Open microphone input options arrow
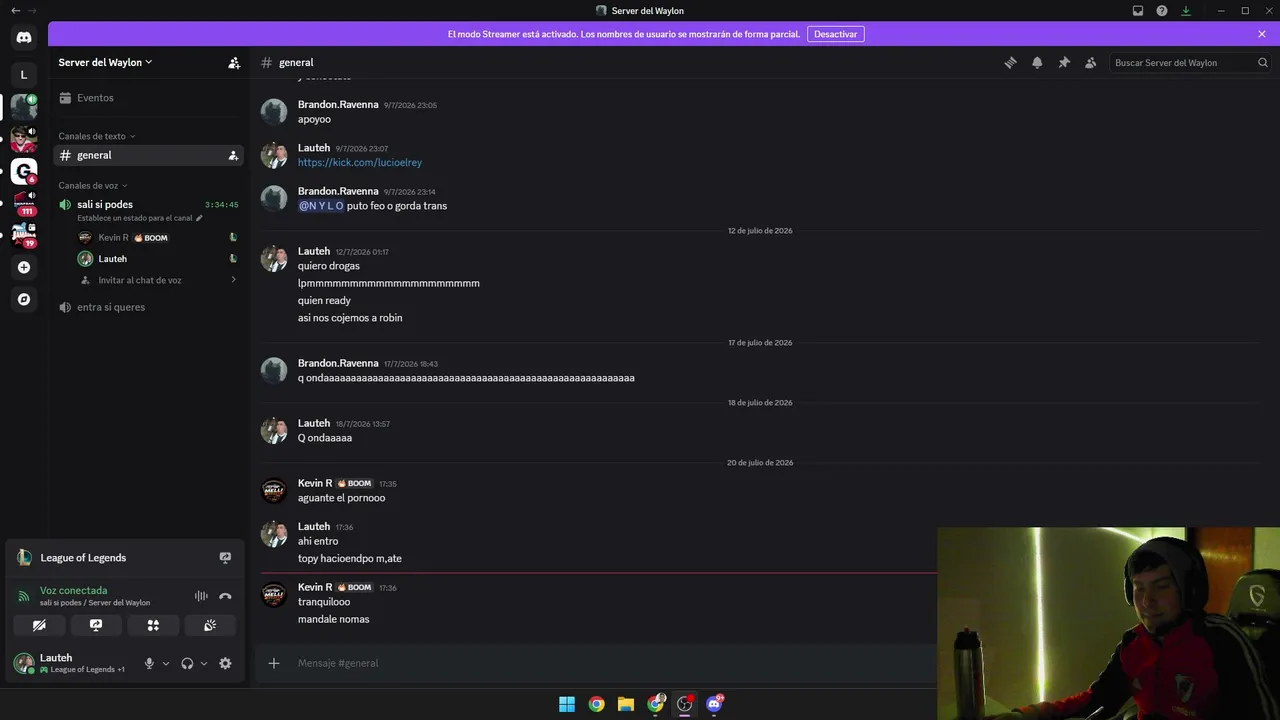Screen dimensions: 1280x720 pyautogui.click(x=166, y=663)
